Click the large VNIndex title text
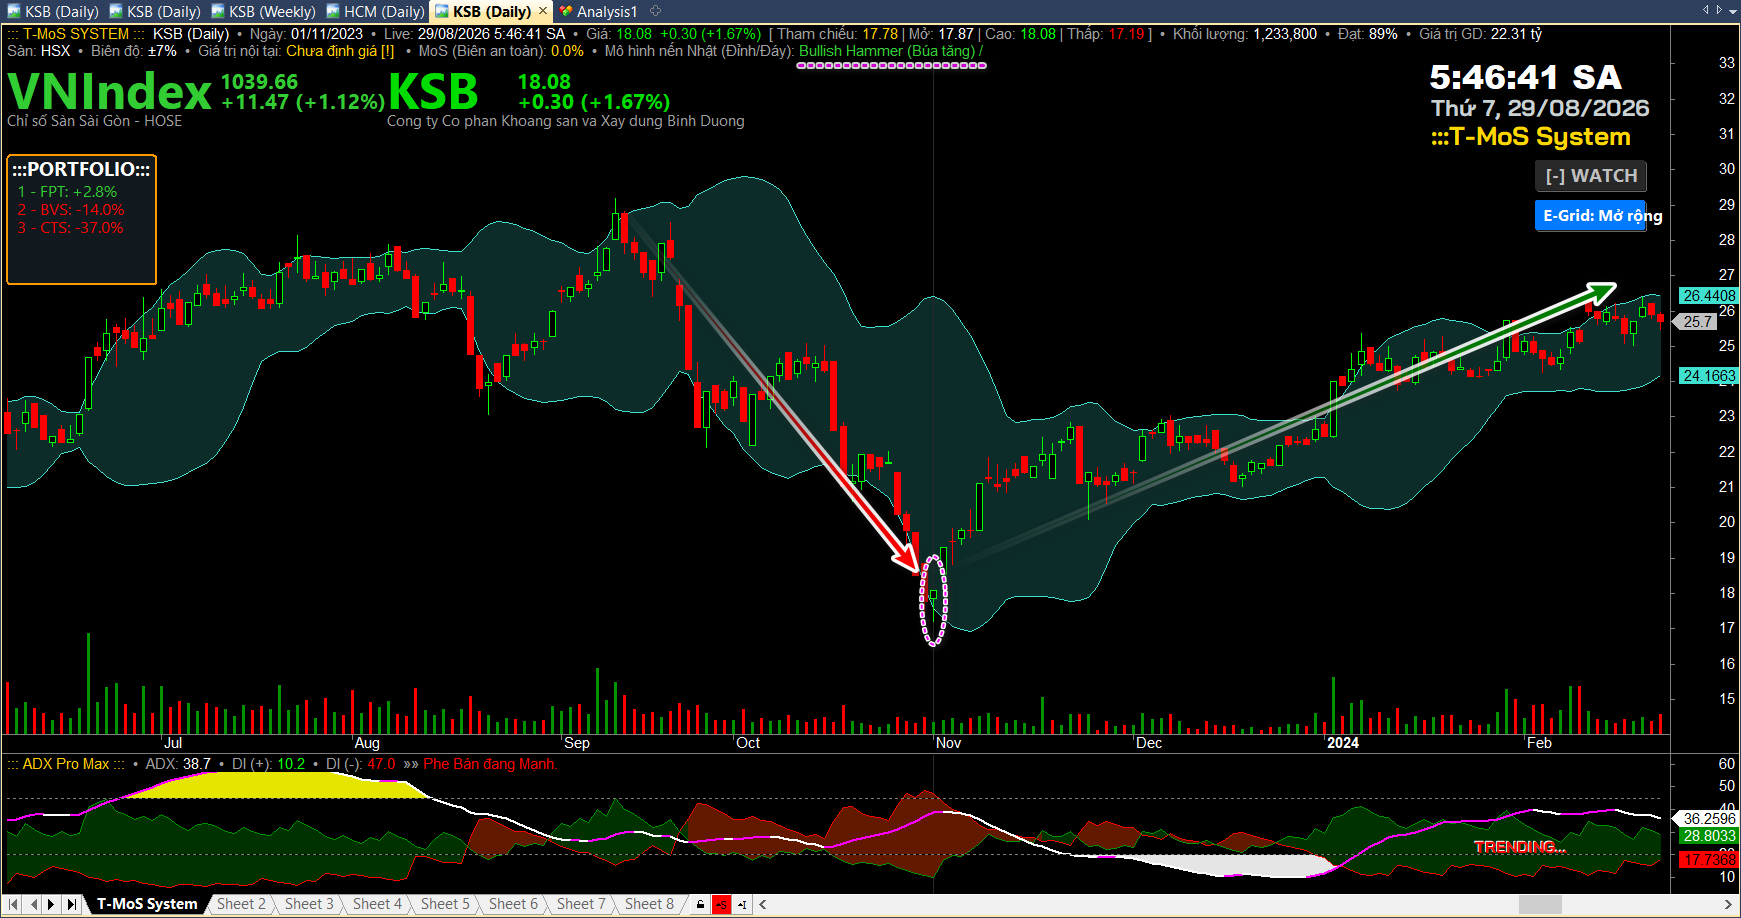Viewport: 1741px width, 918px height. pyautogui.click(x=110, y=92)
